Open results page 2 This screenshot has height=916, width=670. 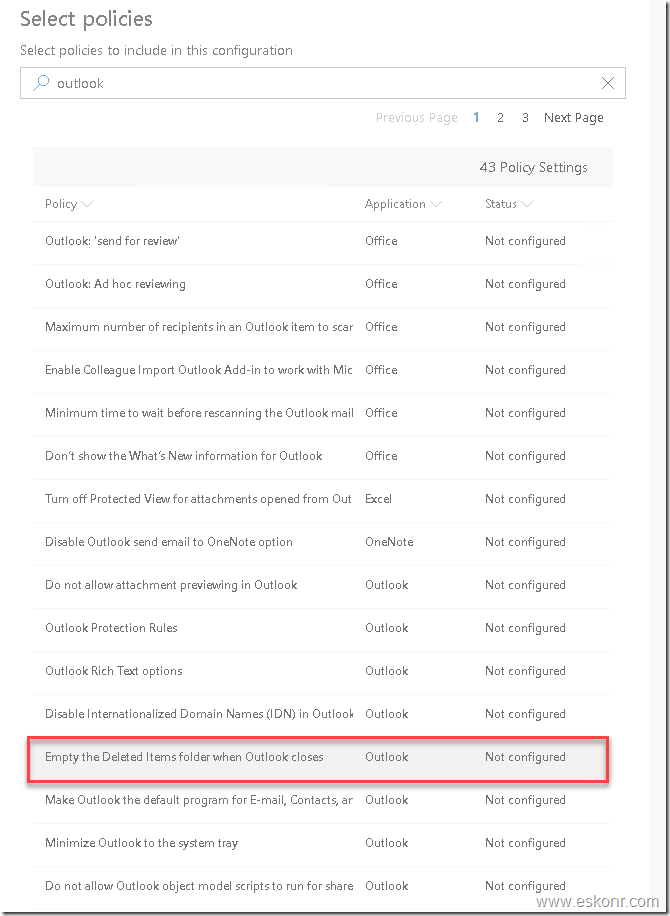pyautogui.click(x=500, y=117)
